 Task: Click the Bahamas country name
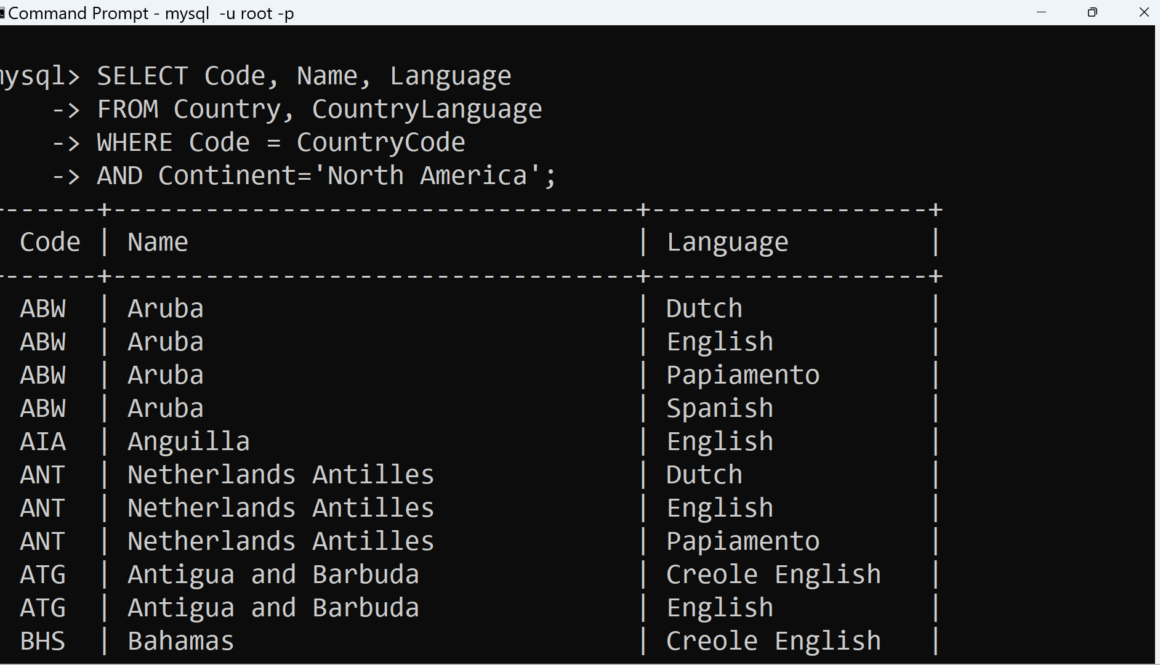180,641
